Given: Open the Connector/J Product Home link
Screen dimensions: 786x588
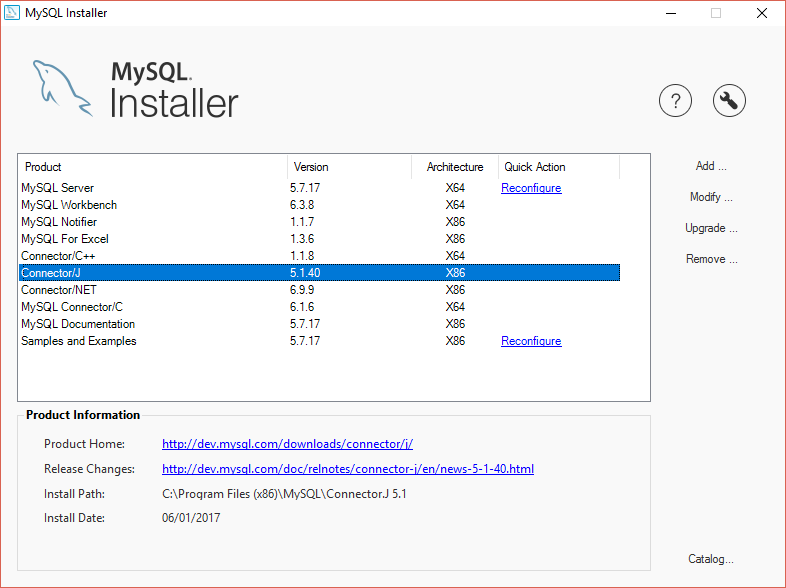Looking at the screenshot, I should [x=287, y=444].
